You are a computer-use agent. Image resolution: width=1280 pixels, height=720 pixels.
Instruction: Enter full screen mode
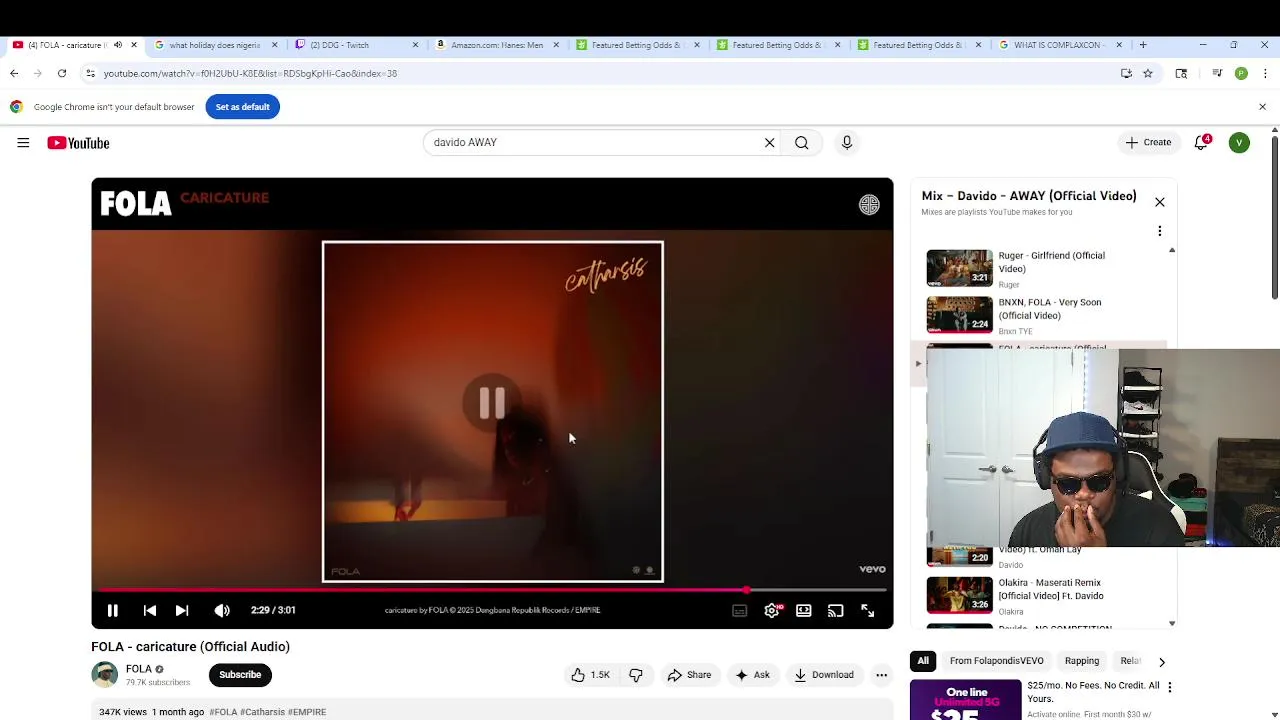868,611
